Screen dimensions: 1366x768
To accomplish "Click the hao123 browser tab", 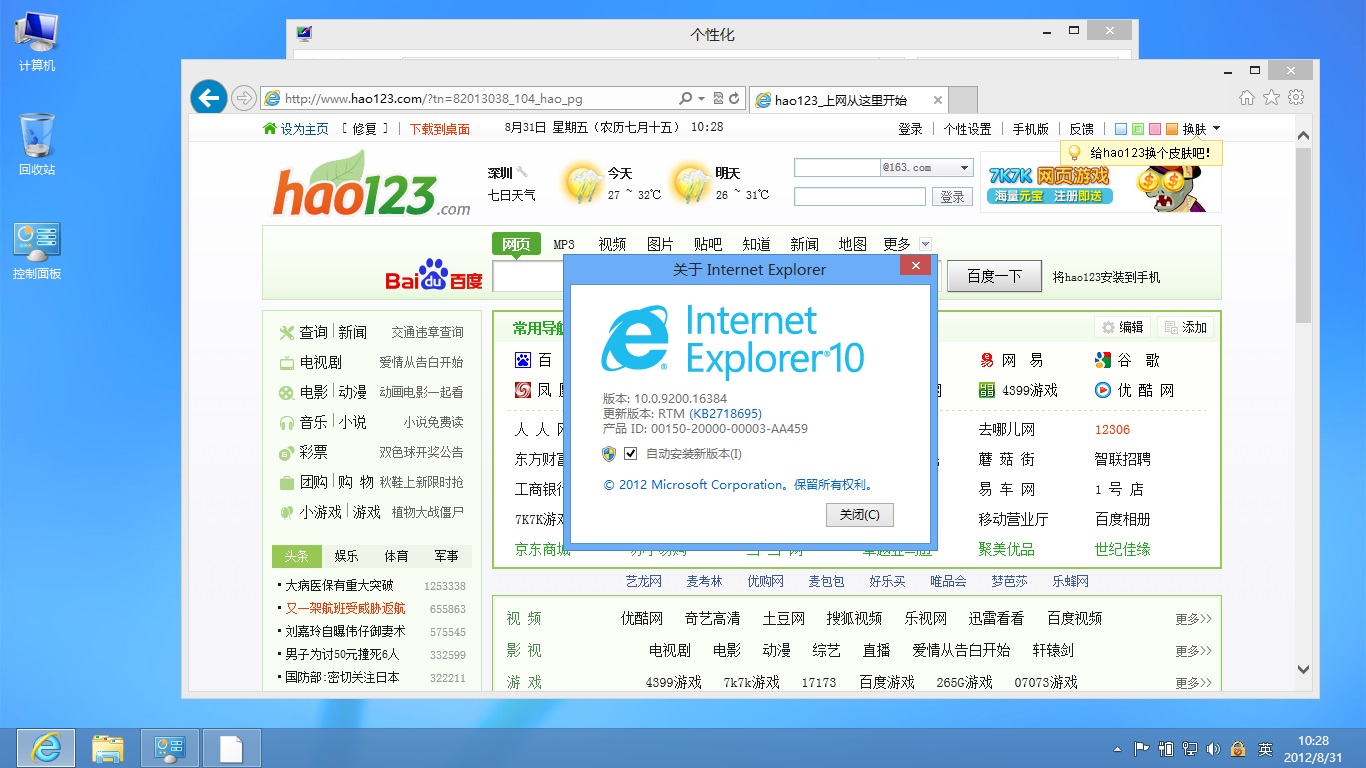I will pos(848,100).
